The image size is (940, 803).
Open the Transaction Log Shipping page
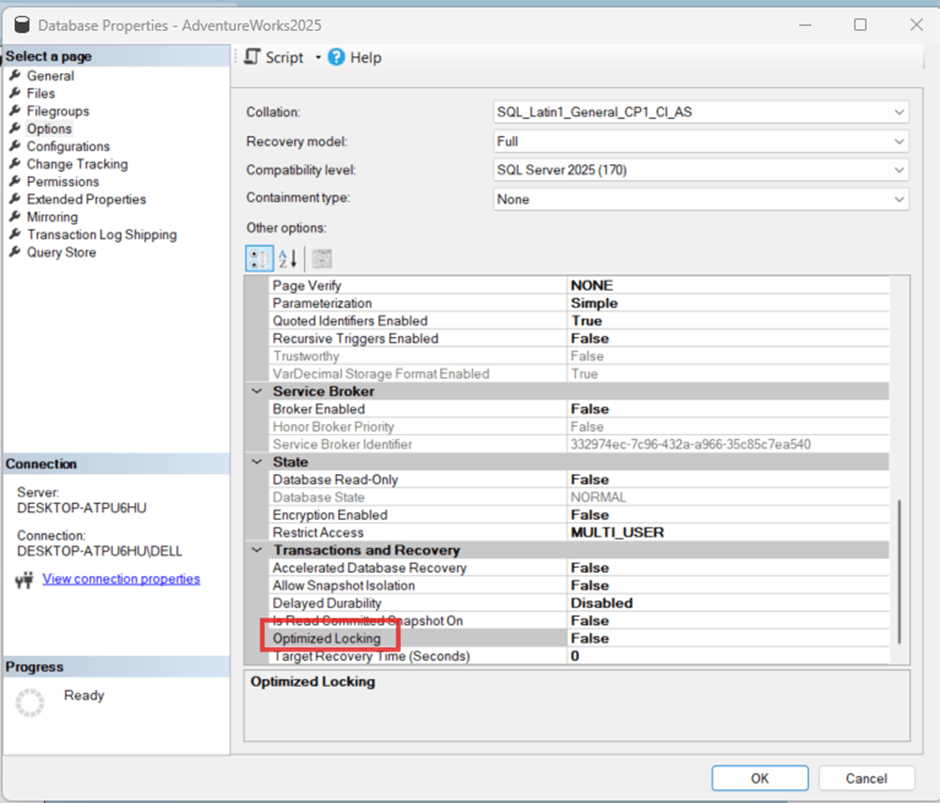point(102,234)
